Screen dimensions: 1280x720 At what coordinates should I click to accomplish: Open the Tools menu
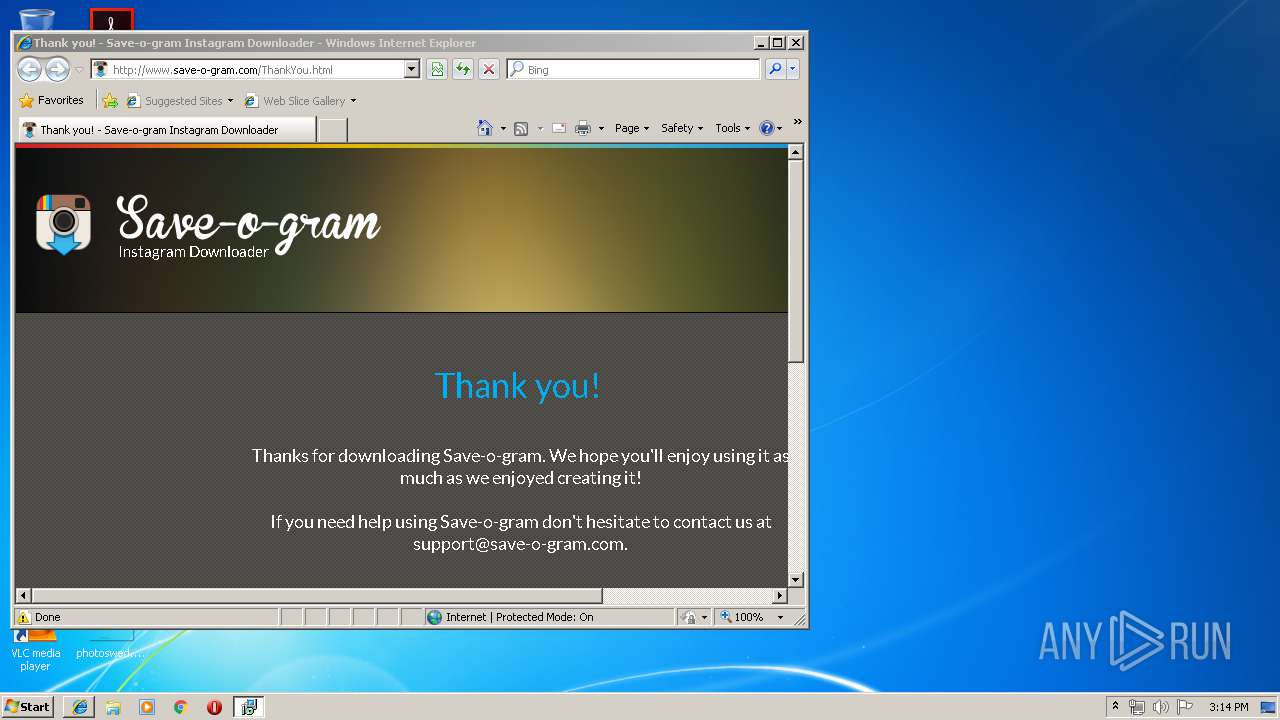point(732,128)
